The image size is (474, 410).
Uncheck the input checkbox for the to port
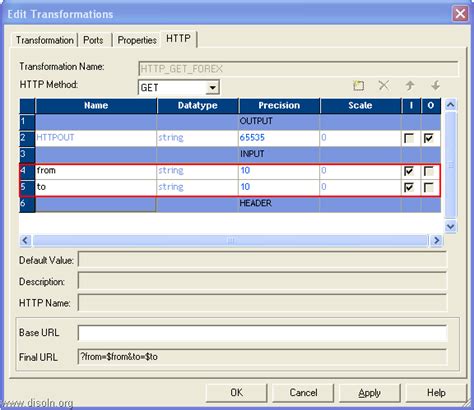(x=409, y=187)
